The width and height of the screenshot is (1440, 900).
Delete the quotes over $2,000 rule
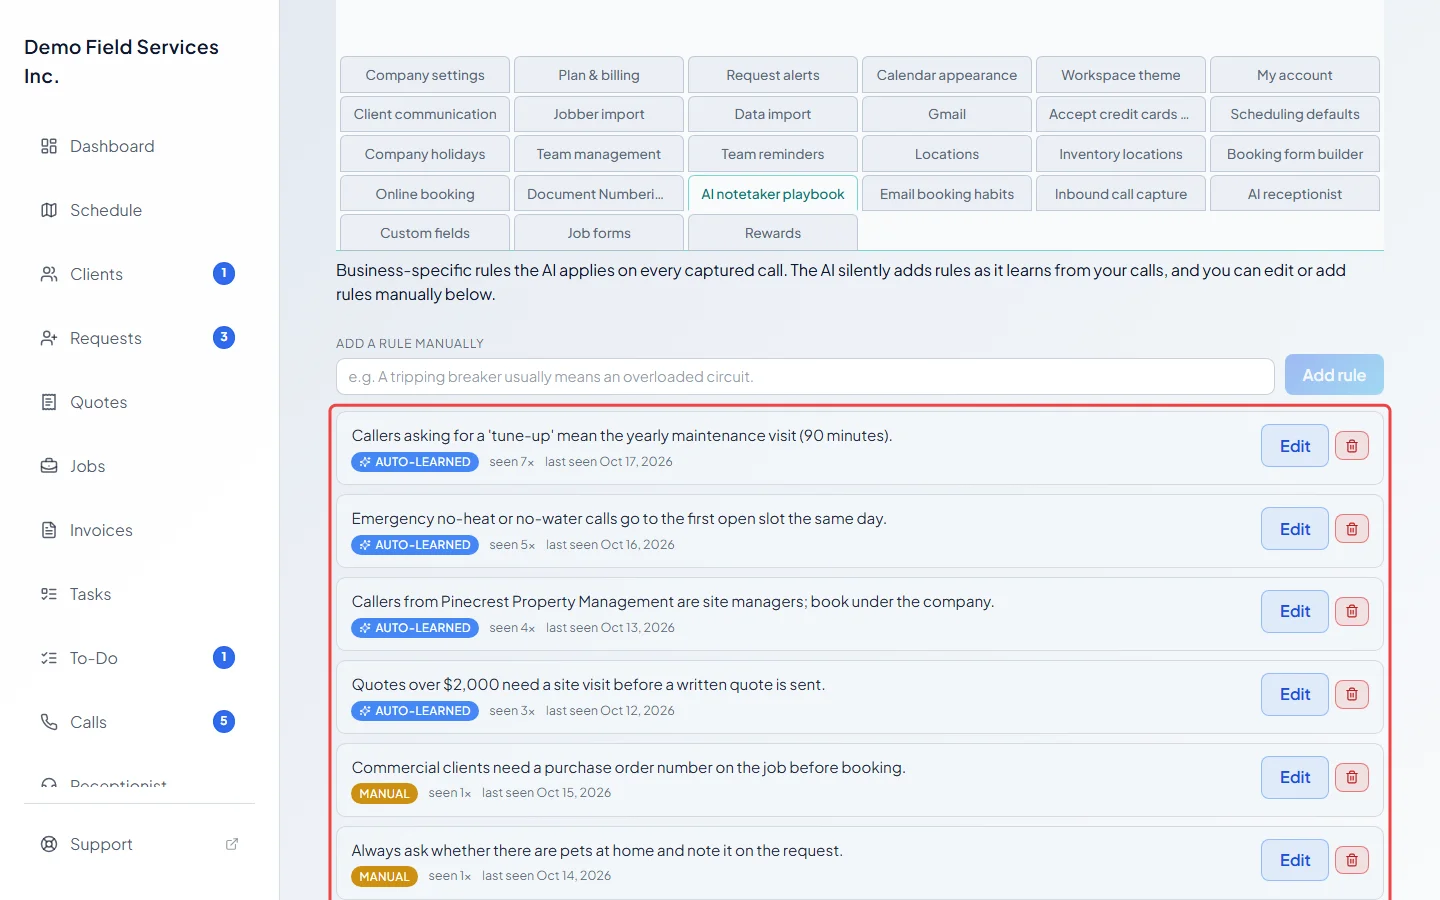1352,694
